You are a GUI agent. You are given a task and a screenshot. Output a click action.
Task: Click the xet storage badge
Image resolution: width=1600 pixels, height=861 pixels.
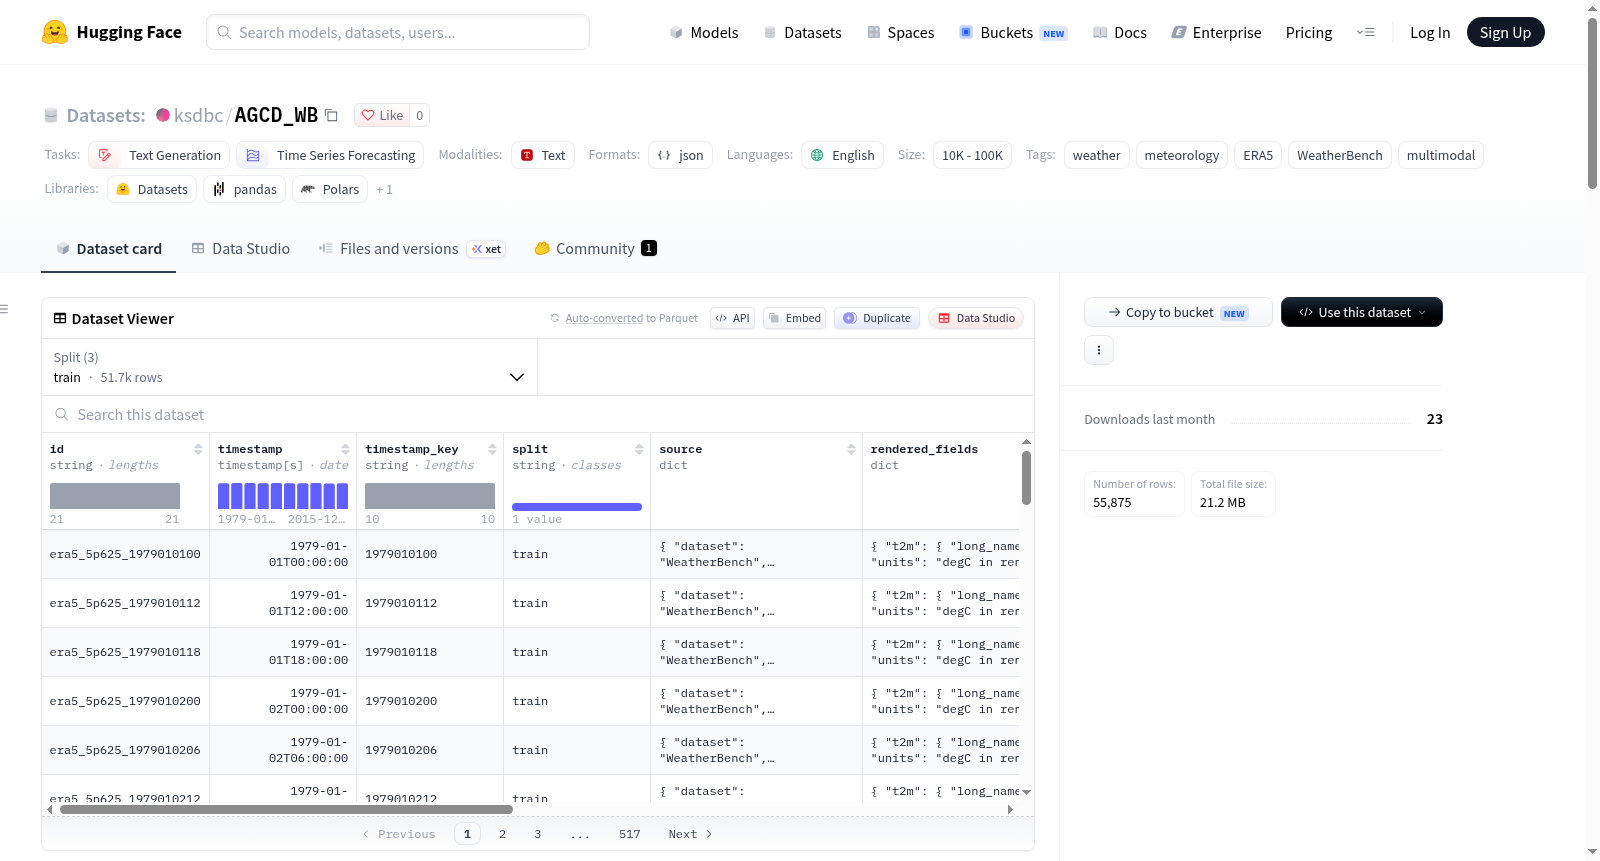click(487, 249)
